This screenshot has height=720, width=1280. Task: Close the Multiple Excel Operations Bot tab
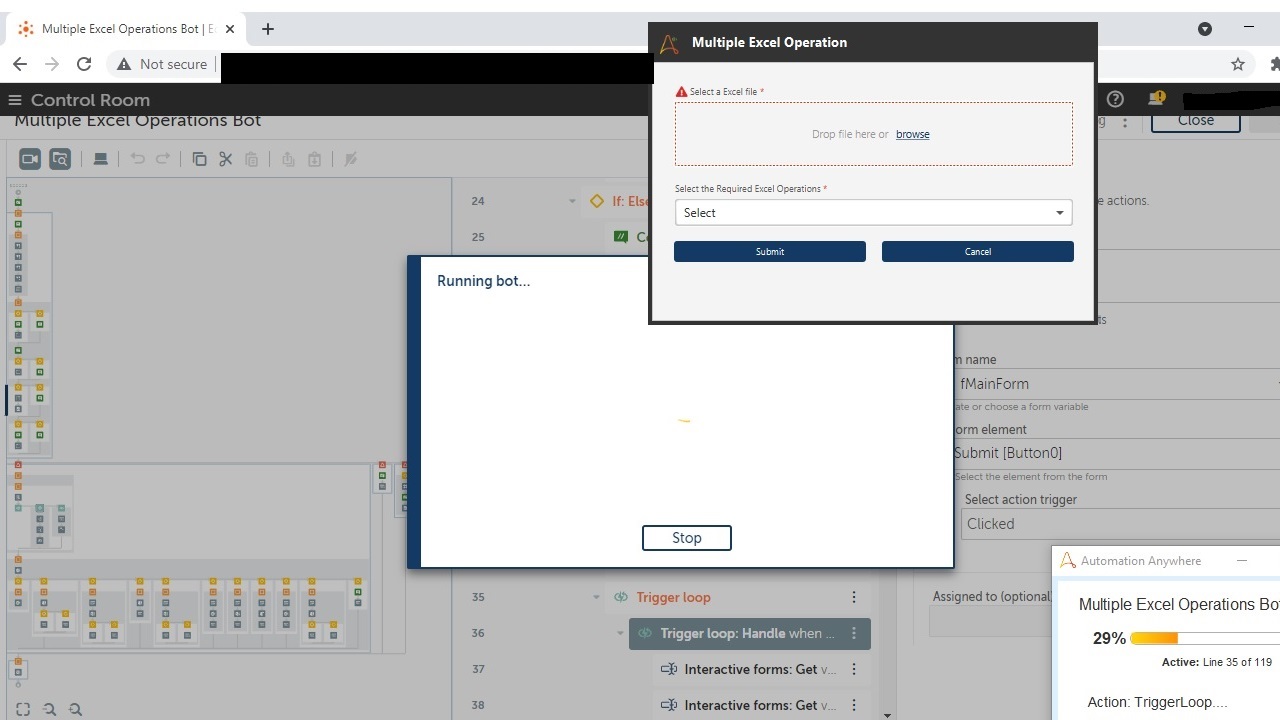click(x=230, y=29)
